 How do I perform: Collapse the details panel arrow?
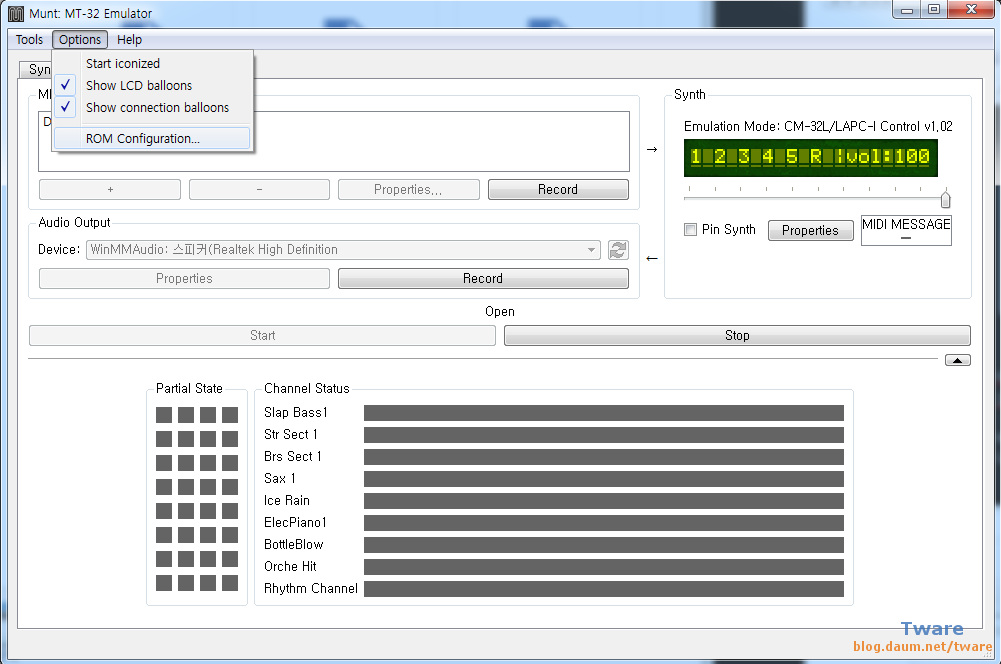coord(958,360)
